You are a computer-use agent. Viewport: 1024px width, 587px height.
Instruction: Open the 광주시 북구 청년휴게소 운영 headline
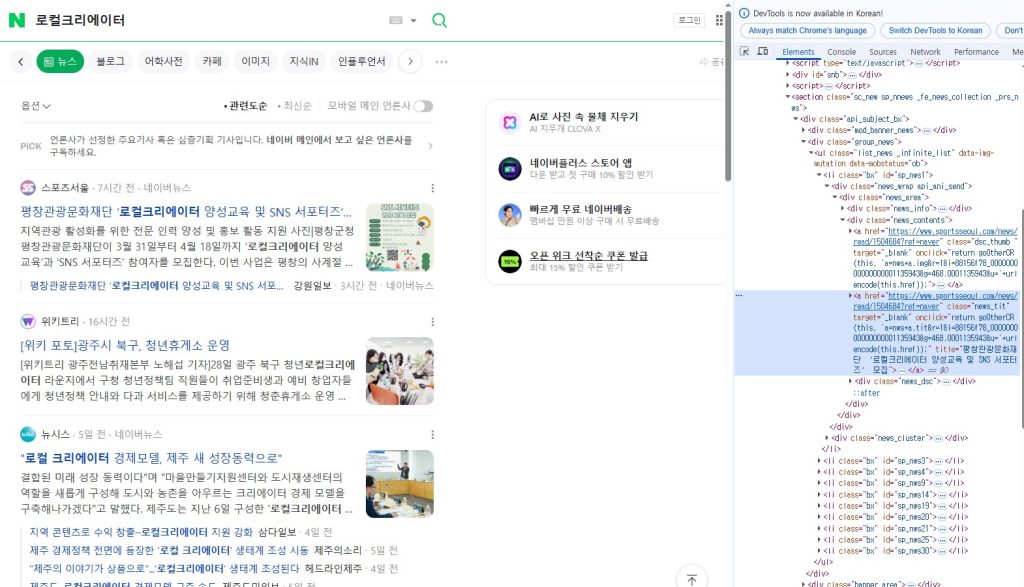tap(125, 345)
